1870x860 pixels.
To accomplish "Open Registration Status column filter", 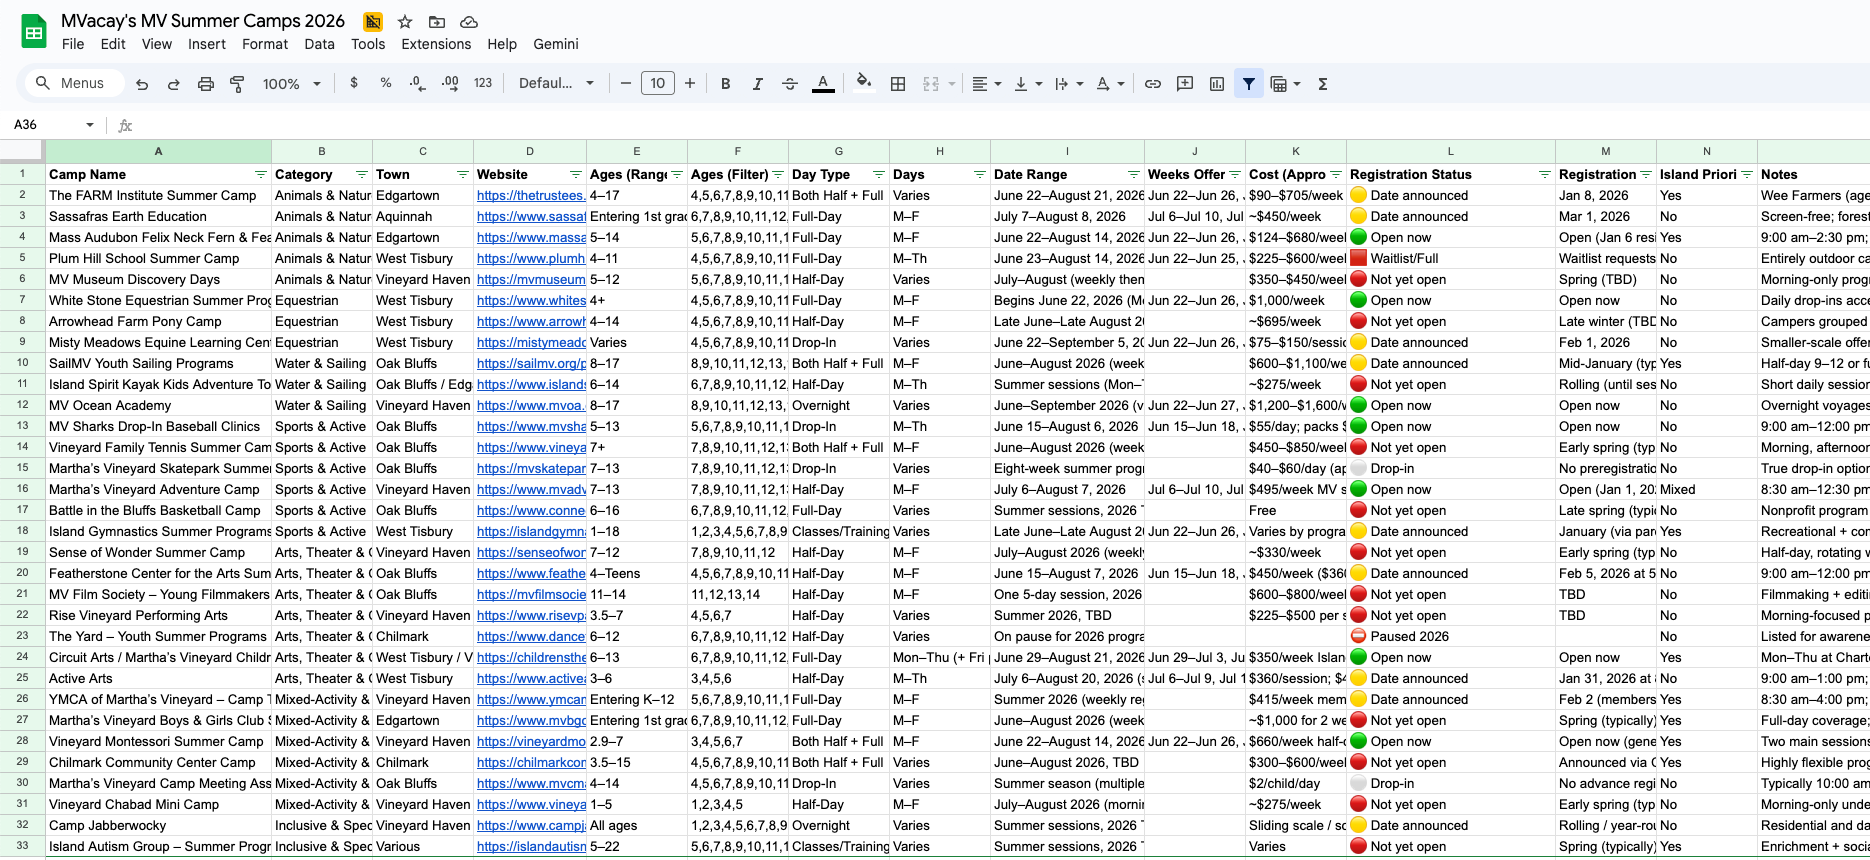I will coord(1545,174).
